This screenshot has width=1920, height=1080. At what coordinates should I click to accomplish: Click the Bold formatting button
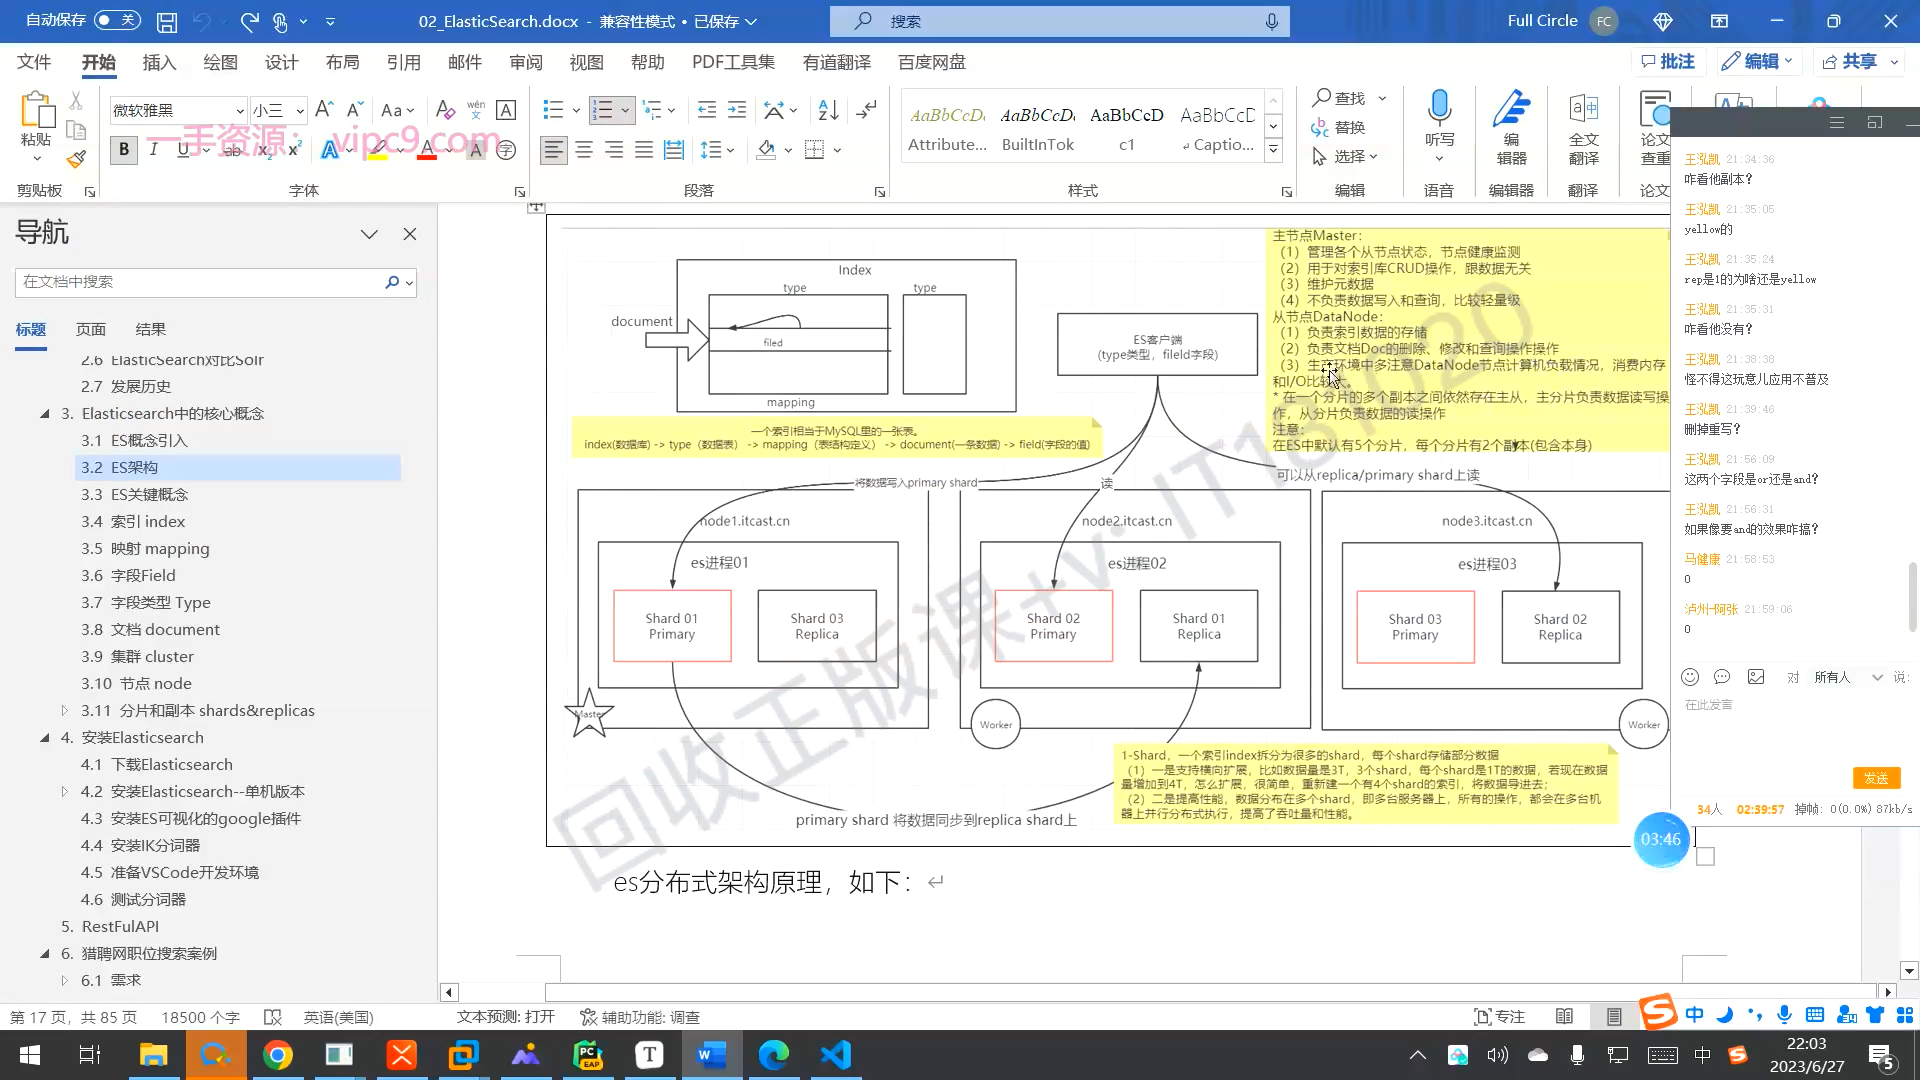coord(124,150)
